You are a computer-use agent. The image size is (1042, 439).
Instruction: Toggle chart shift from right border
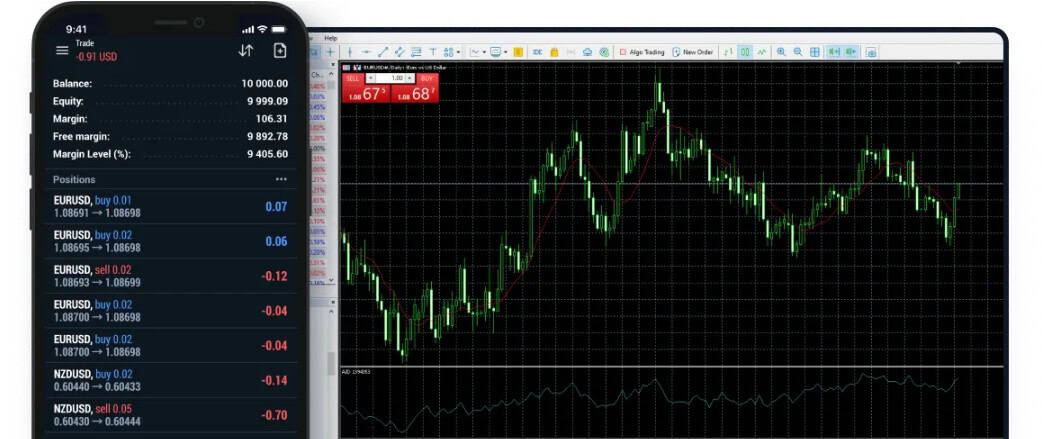tap(851, 52)
